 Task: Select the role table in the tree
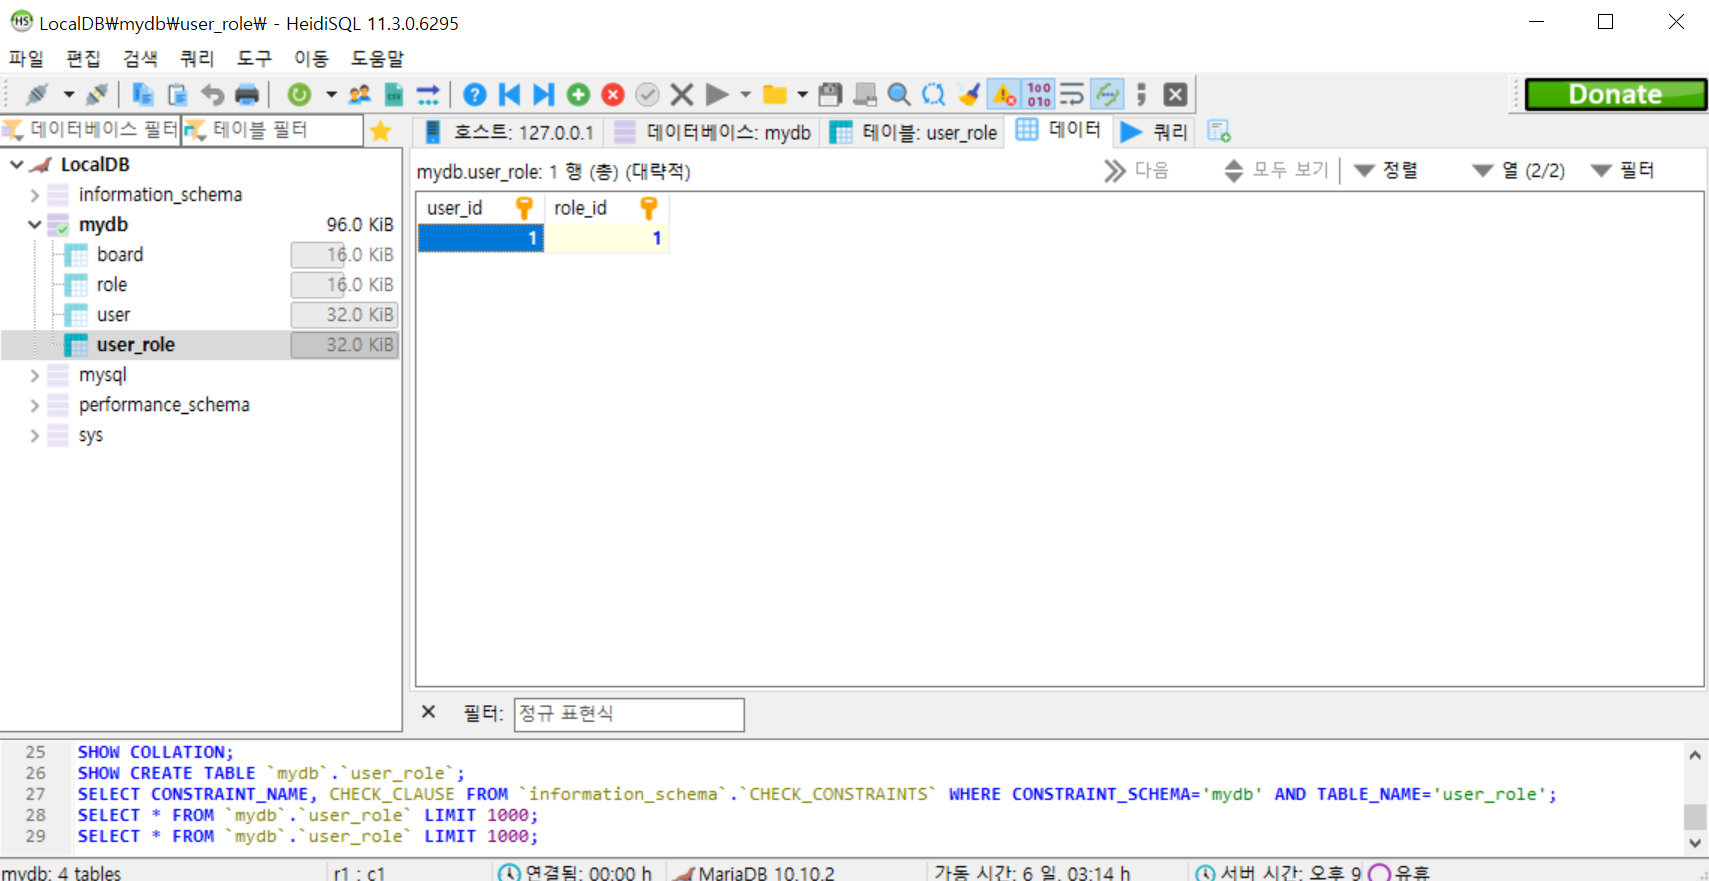click(112, 285)
